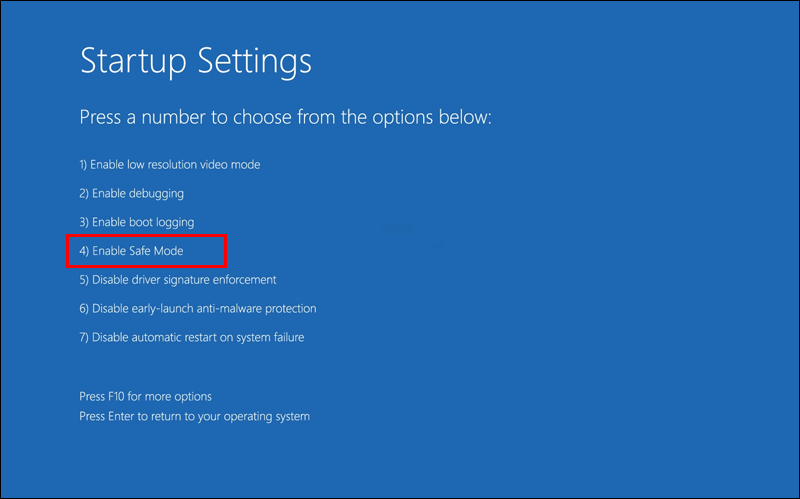Viewport: 800px width, 499px height.
Task: Click number 5) beside driver signature enforcement
Action: (x=84, y=280)
